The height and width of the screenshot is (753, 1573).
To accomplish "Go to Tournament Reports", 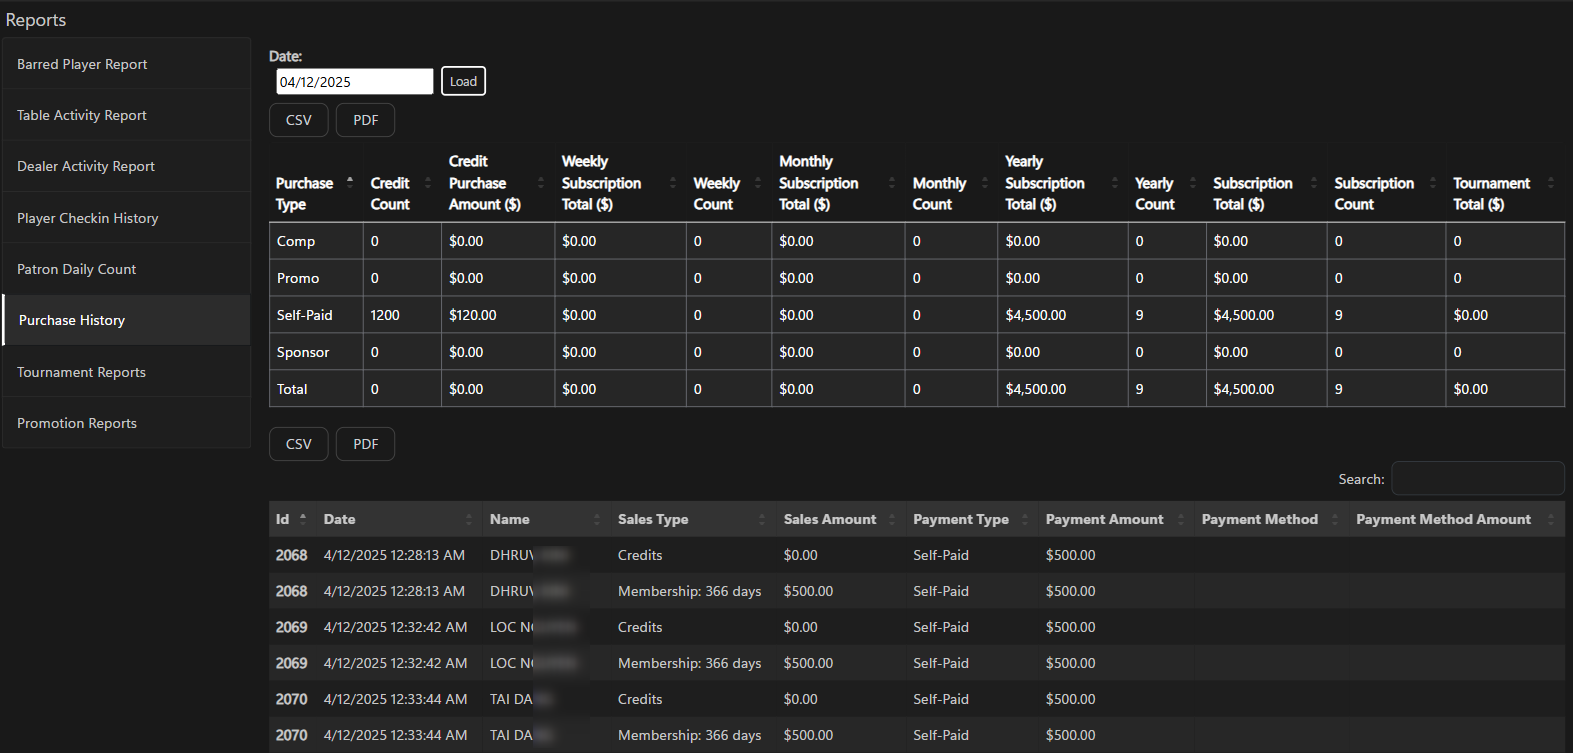I will coord(81,372).
